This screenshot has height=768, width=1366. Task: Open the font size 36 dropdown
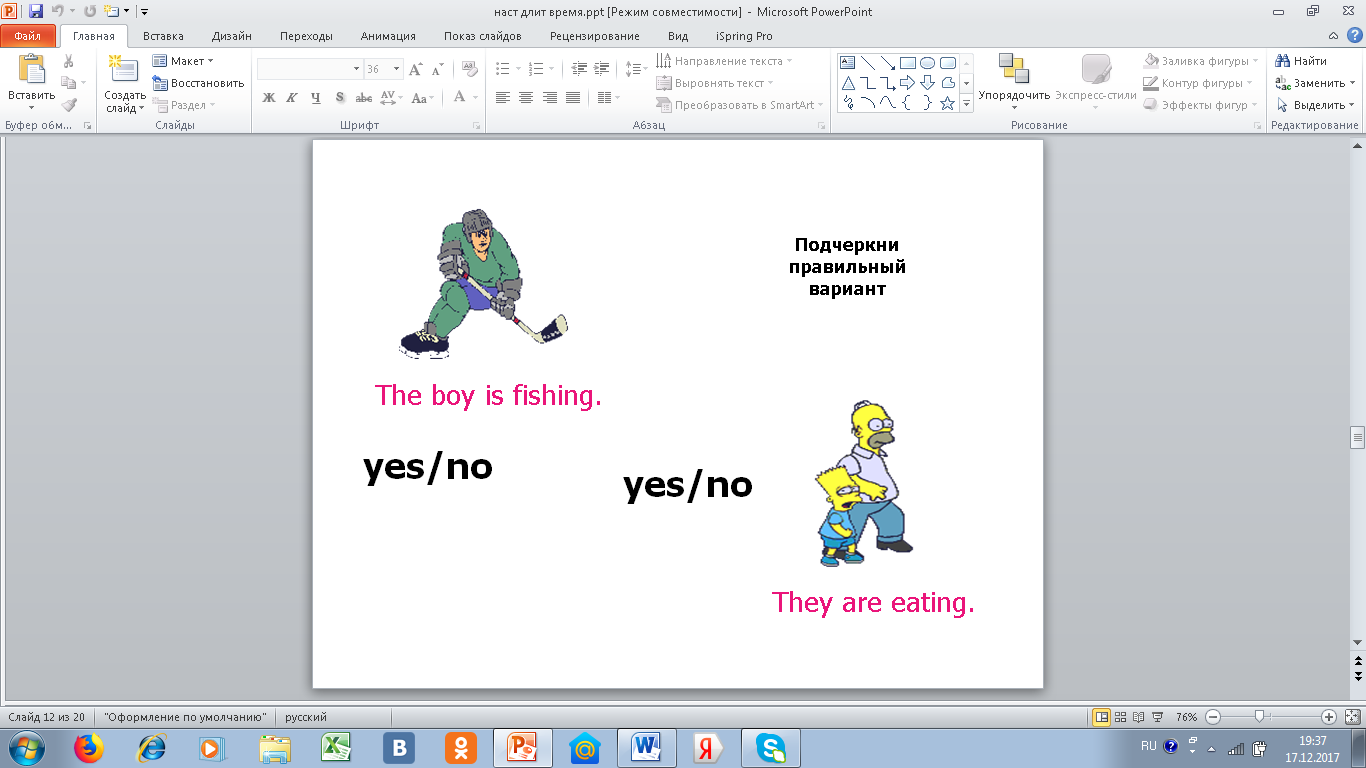point(397,69)
